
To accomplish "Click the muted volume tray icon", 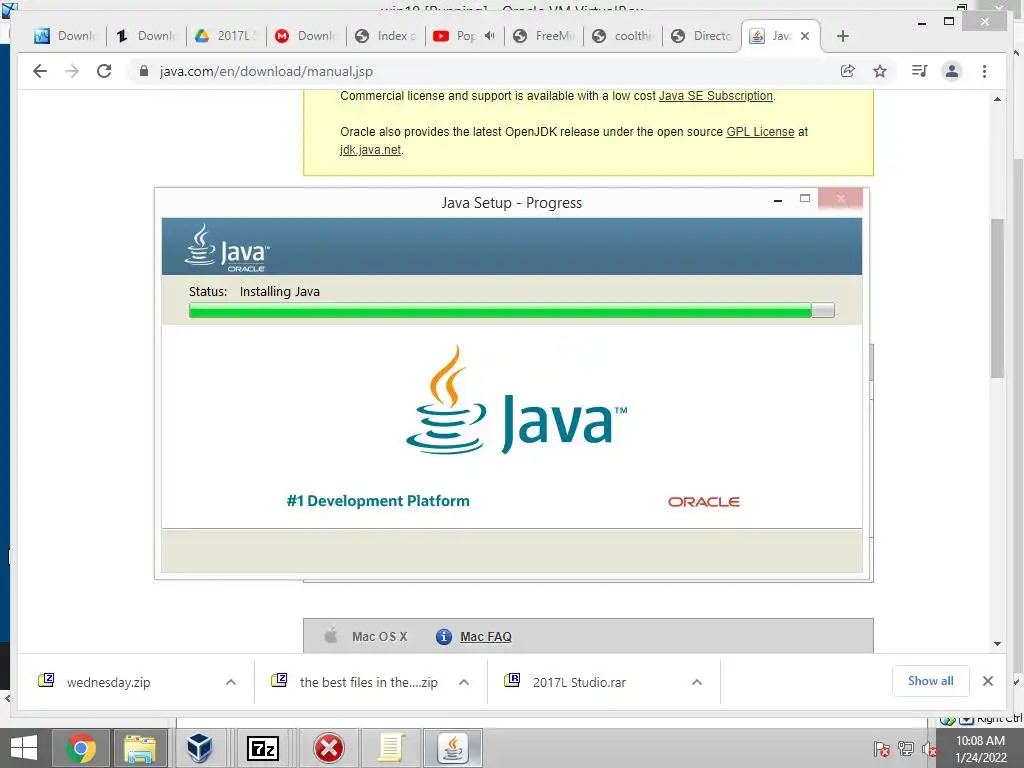I will pos(929,749).
